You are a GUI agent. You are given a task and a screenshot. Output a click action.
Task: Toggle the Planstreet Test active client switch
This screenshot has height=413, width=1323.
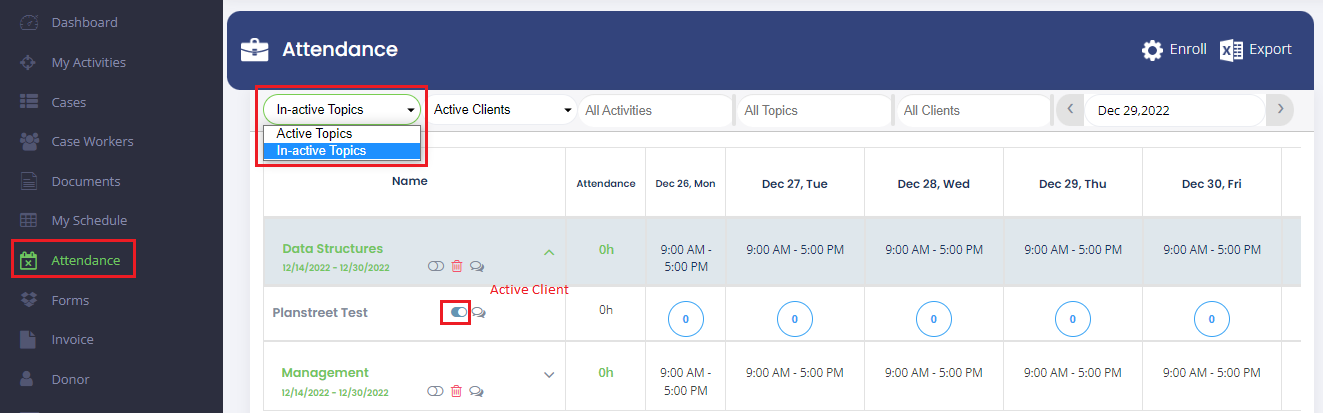pyautogui.click(x=459, y=313)
